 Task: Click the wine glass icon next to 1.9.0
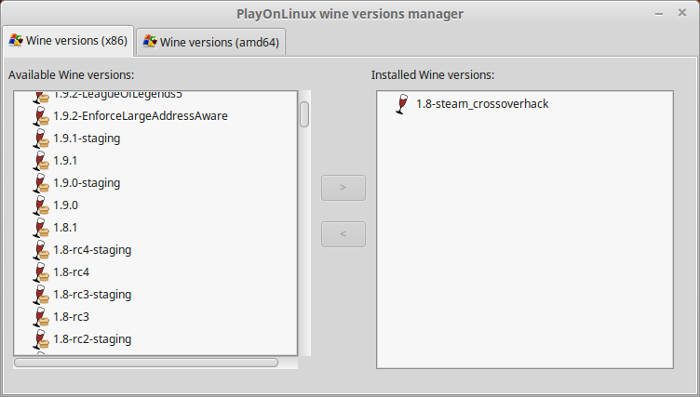pyautogui.click(x=41, y=205)
